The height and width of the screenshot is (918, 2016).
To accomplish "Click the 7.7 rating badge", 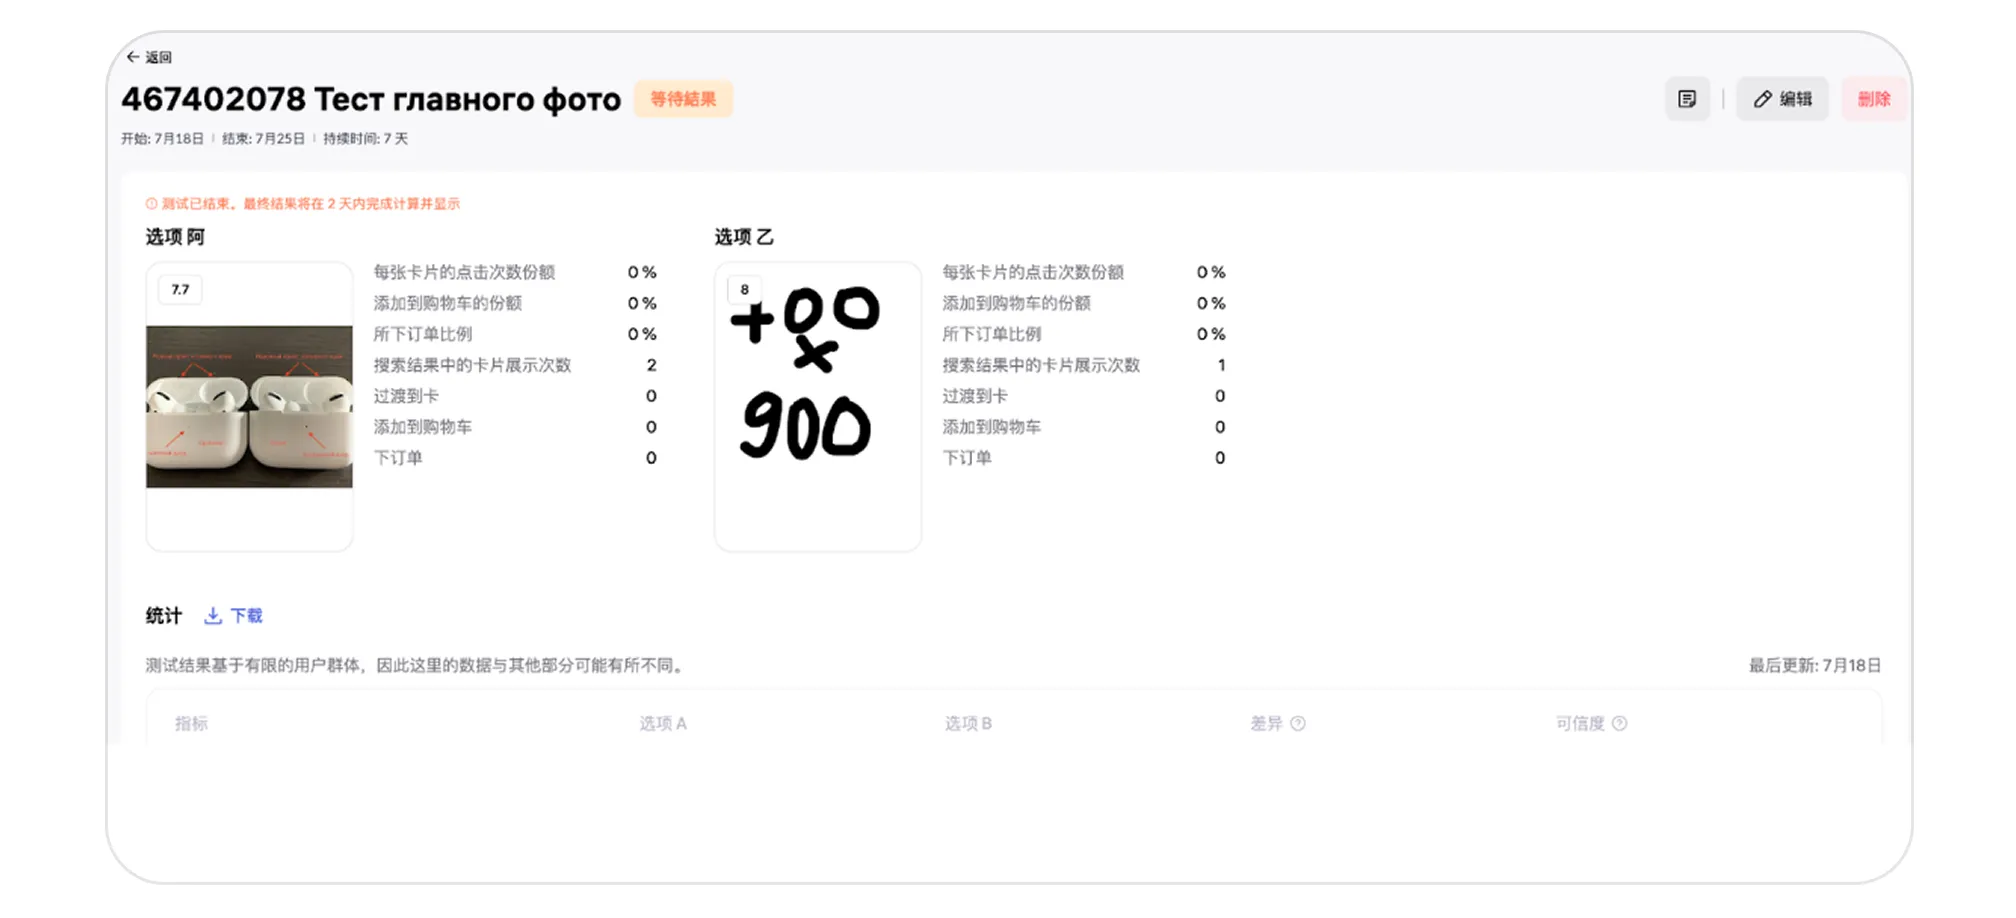I will [180, 290].
